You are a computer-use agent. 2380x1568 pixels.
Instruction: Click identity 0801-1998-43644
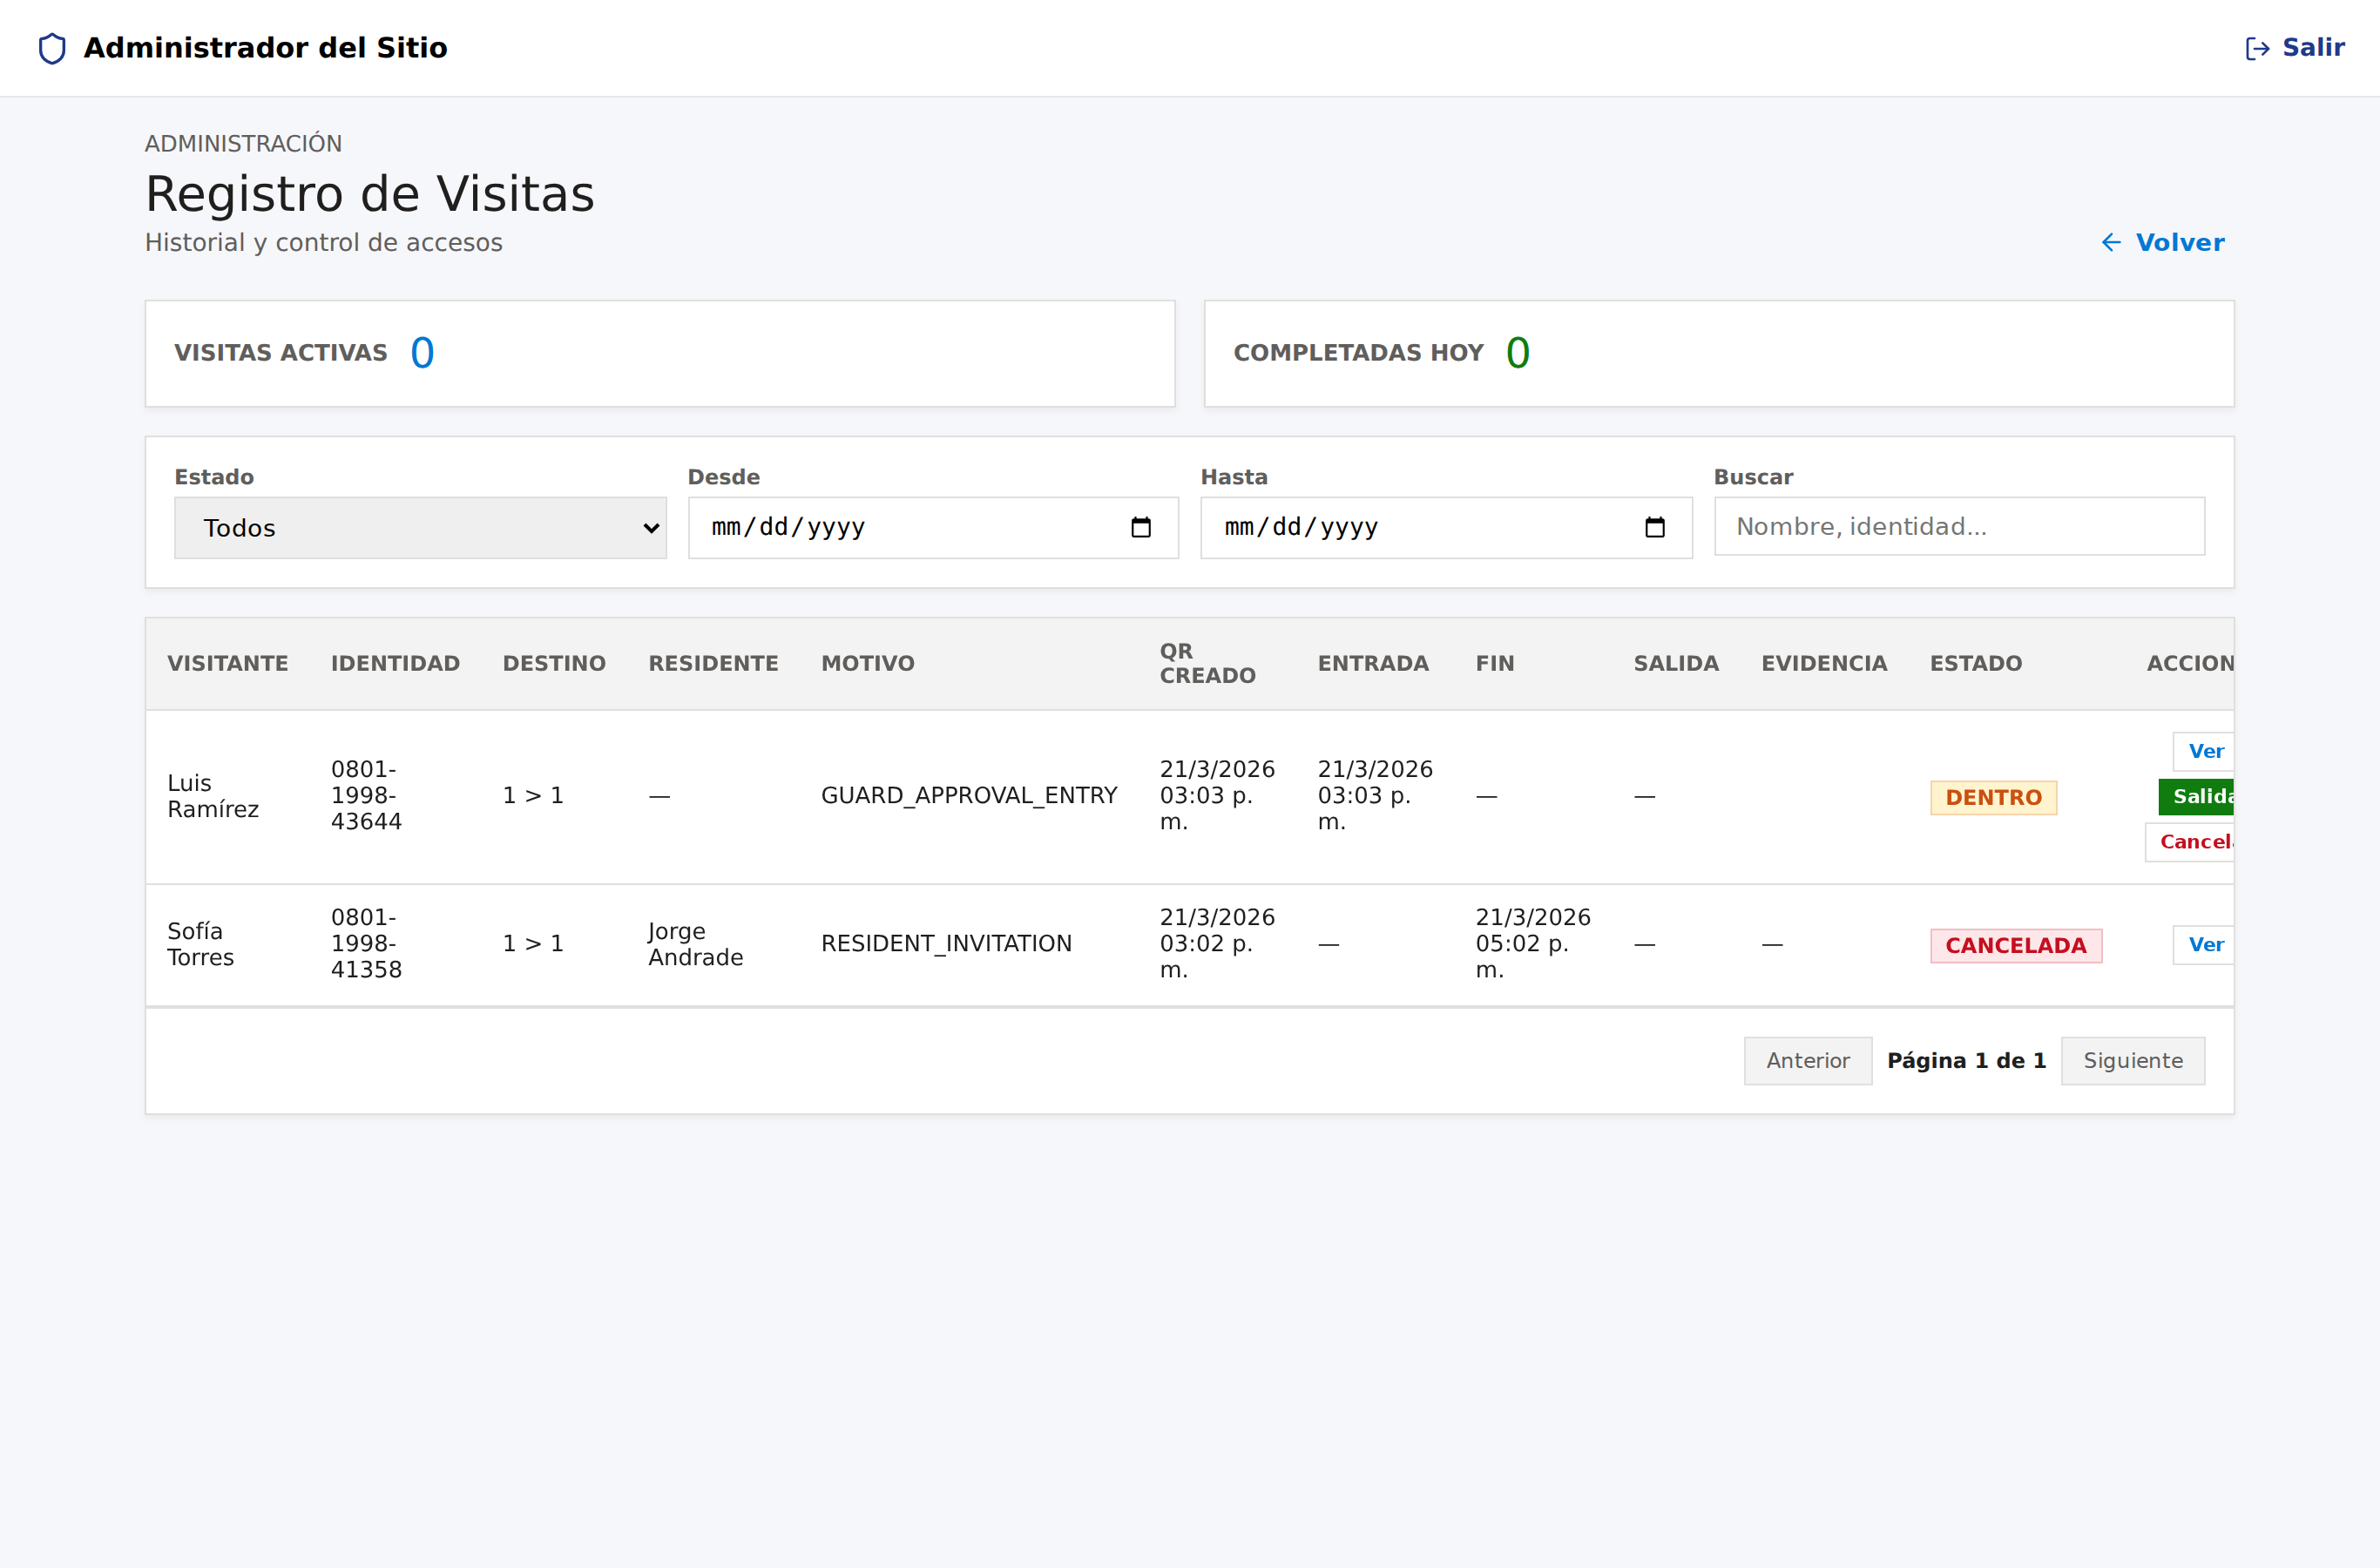point(366,796)
